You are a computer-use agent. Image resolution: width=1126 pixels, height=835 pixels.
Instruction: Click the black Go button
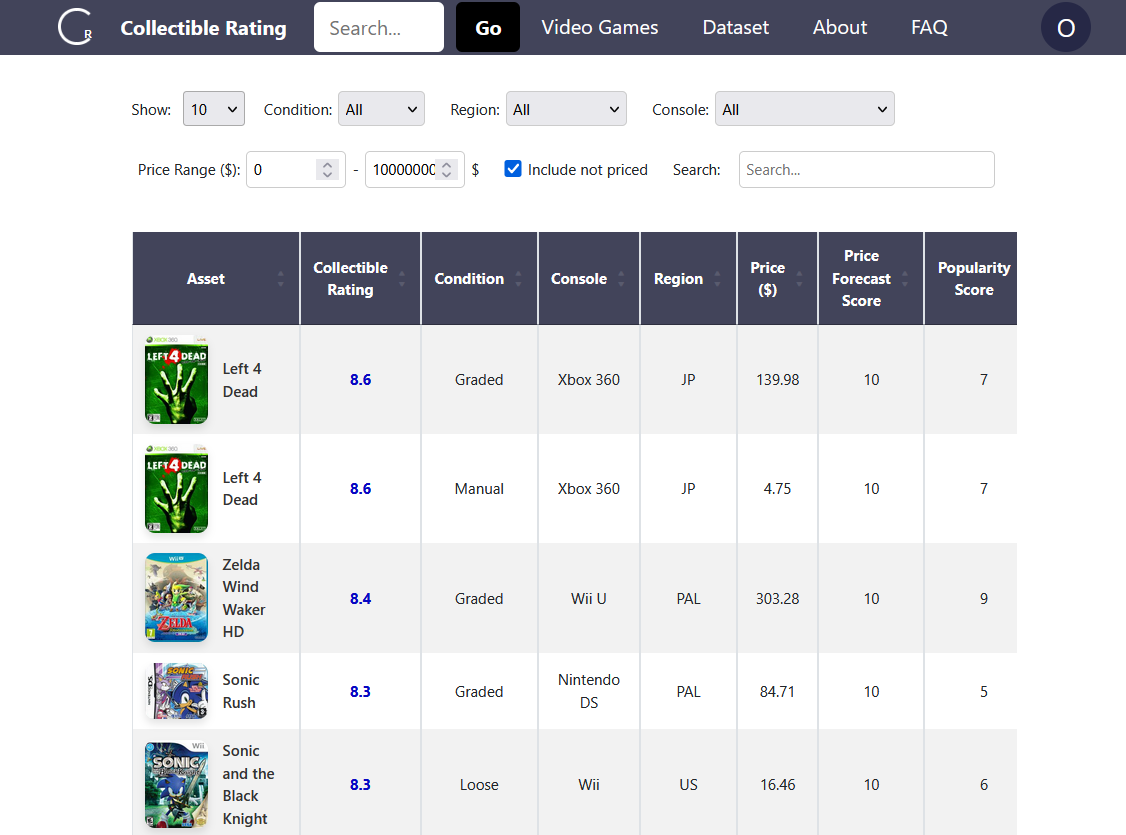point(488,27)
